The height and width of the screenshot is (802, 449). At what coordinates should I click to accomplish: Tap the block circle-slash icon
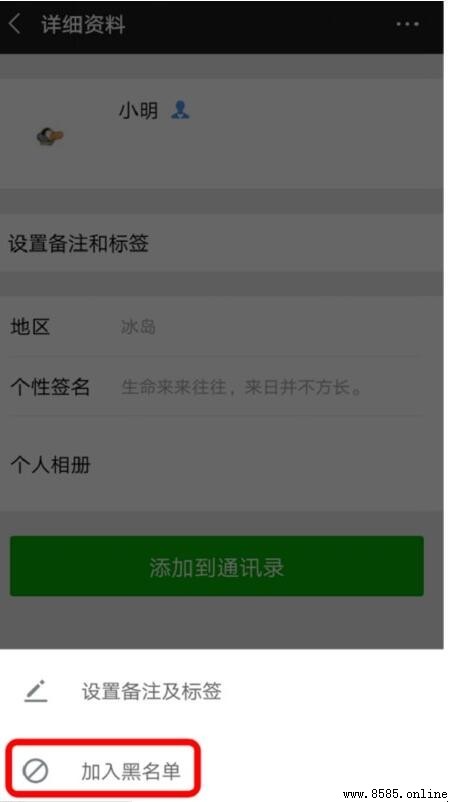tap(36, 771)
